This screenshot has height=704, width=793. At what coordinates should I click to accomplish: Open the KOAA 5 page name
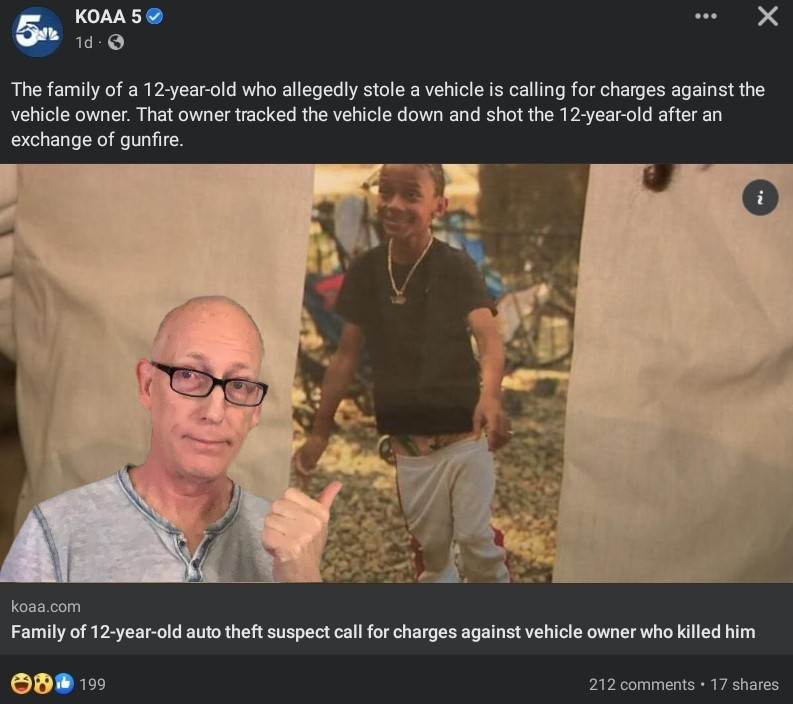tap(108, 17)
